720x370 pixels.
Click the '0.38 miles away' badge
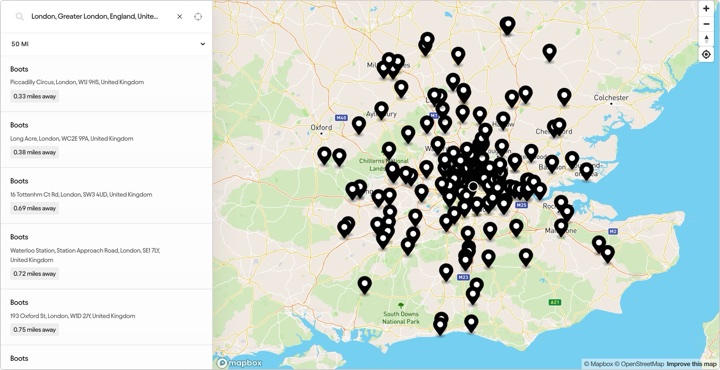35,152
